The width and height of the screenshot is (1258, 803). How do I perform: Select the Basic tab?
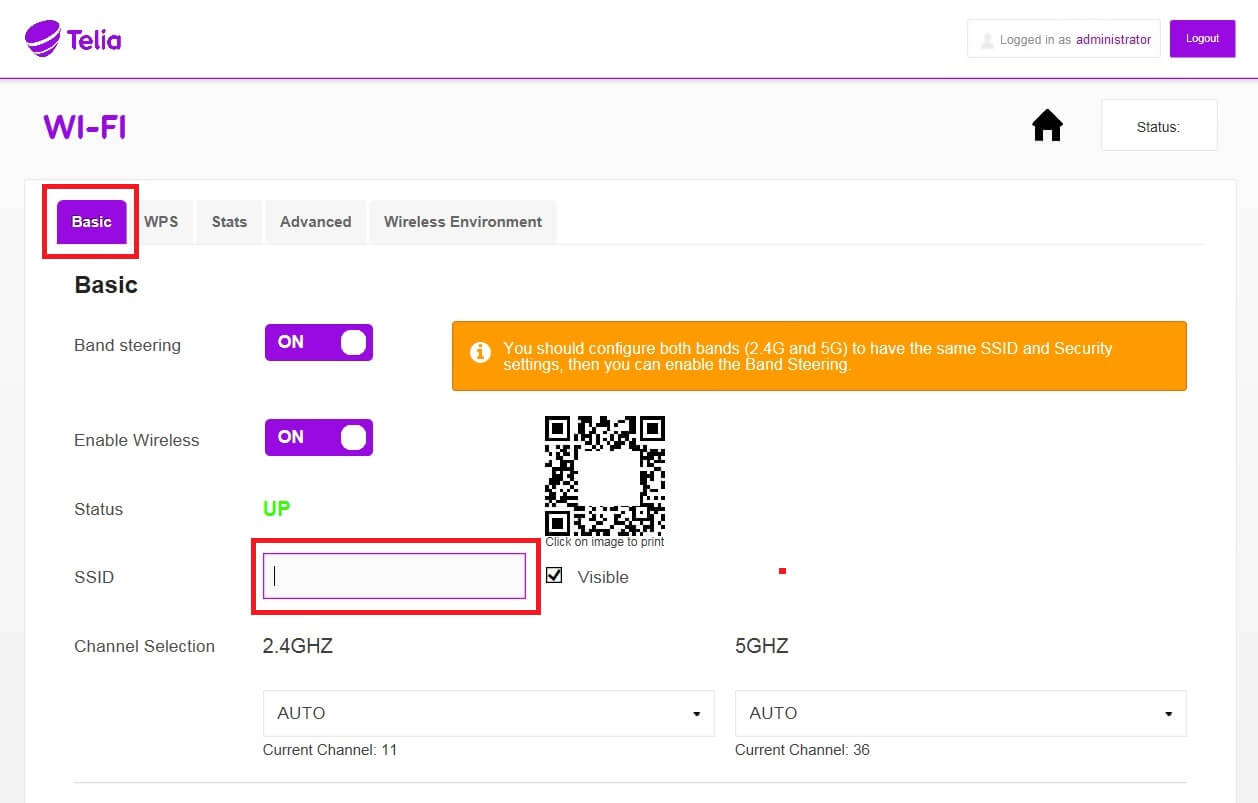[91, 222]
